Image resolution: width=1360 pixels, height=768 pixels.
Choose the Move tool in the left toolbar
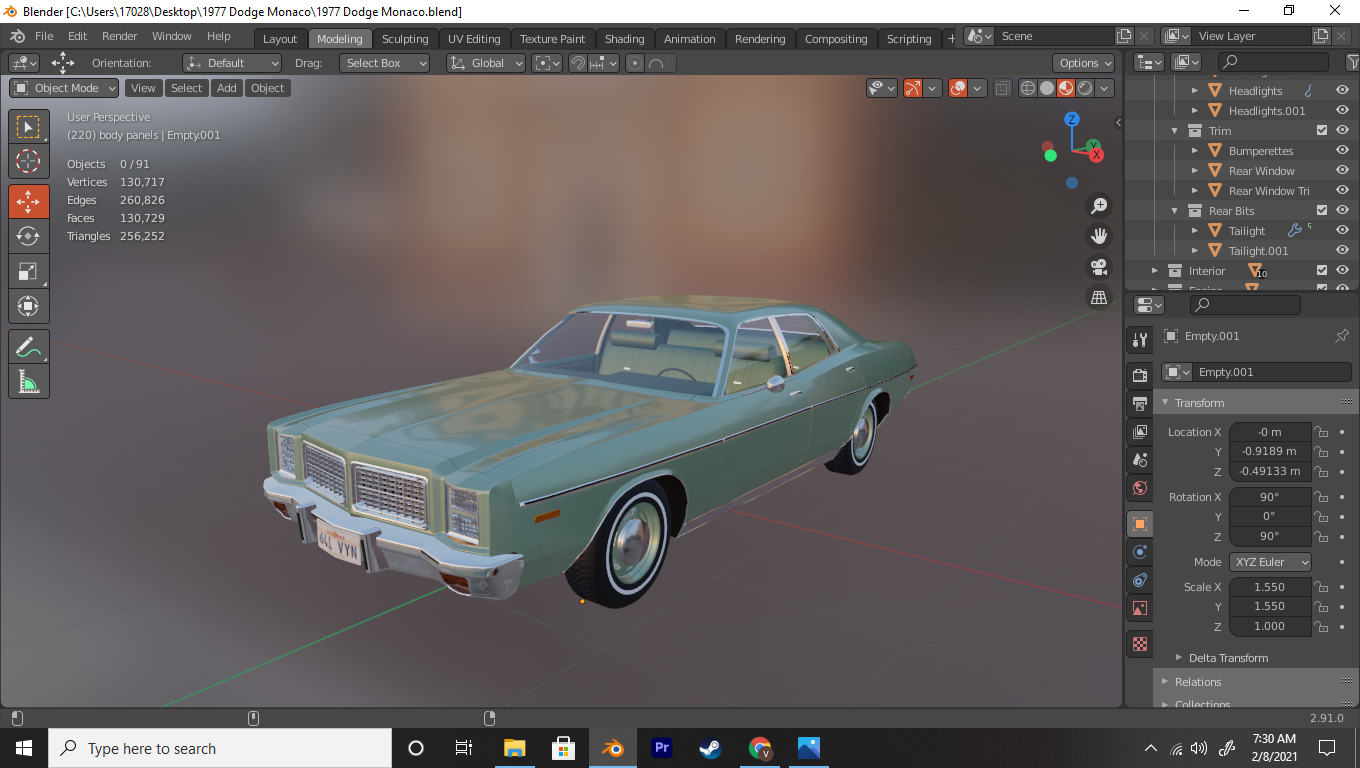(29, 201)
